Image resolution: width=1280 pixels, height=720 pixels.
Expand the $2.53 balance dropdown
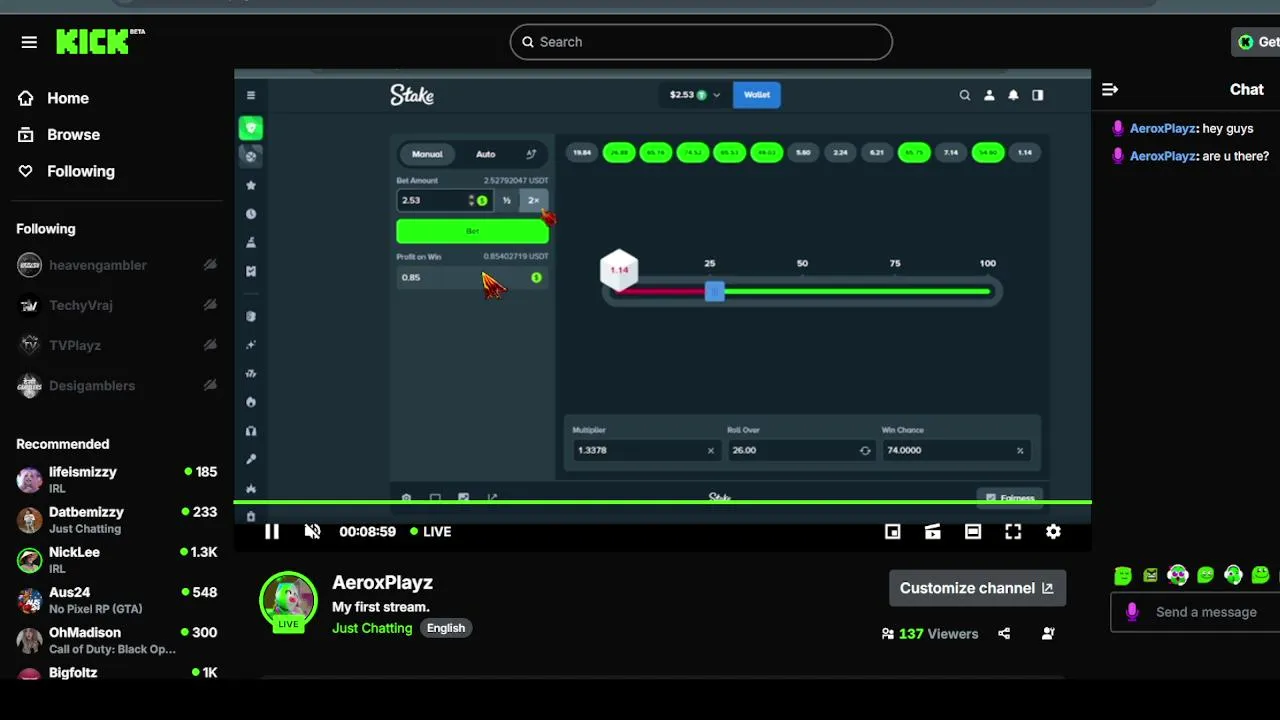(x=695, y=95)
